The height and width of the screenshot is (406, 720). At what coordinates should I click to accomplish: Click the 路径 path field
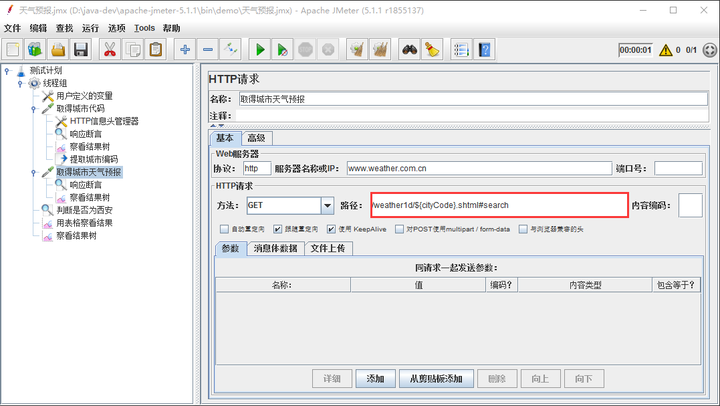click(499, 205)
